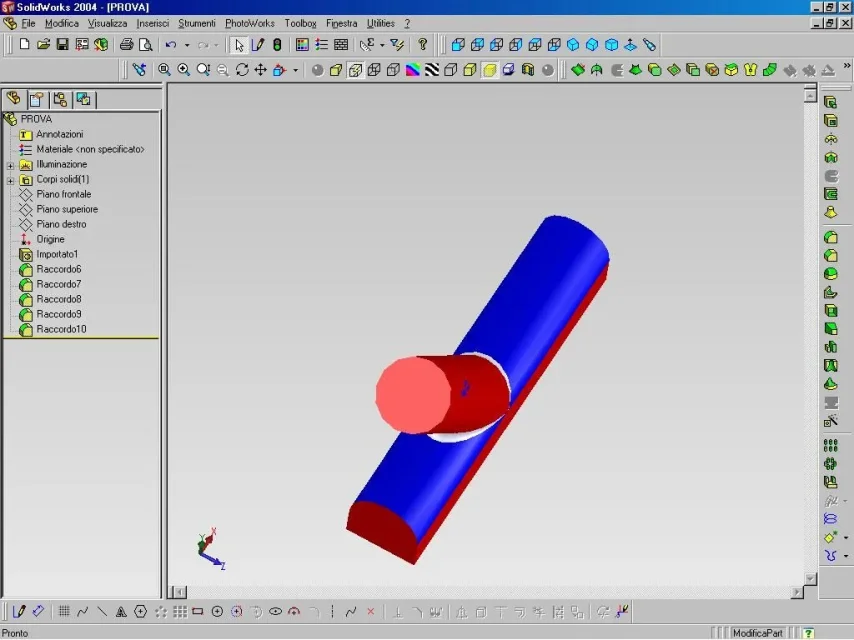Select the Piano frontale plane

(x=64, y=194)
